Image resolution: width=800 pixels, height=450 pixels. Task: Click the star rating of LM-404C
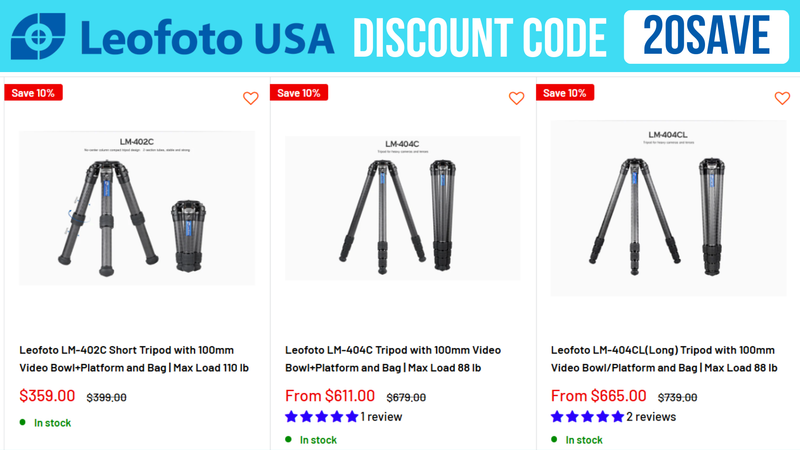click(x=321, y=417)
